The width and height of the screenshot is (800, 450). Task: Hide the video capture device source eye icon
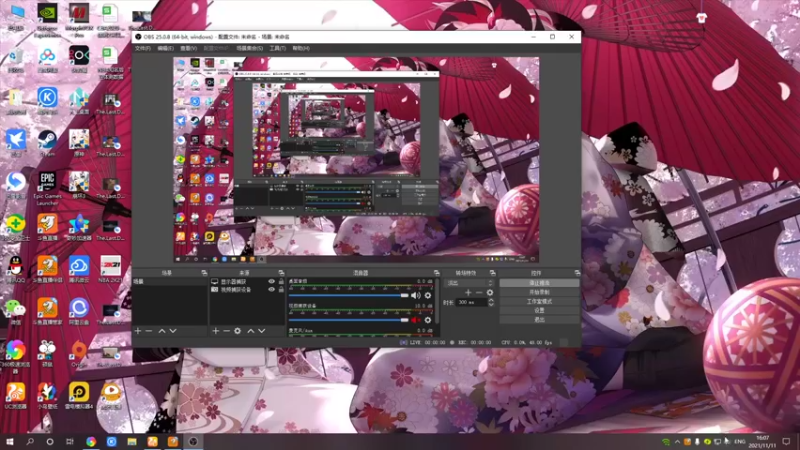tap(271, 289)
